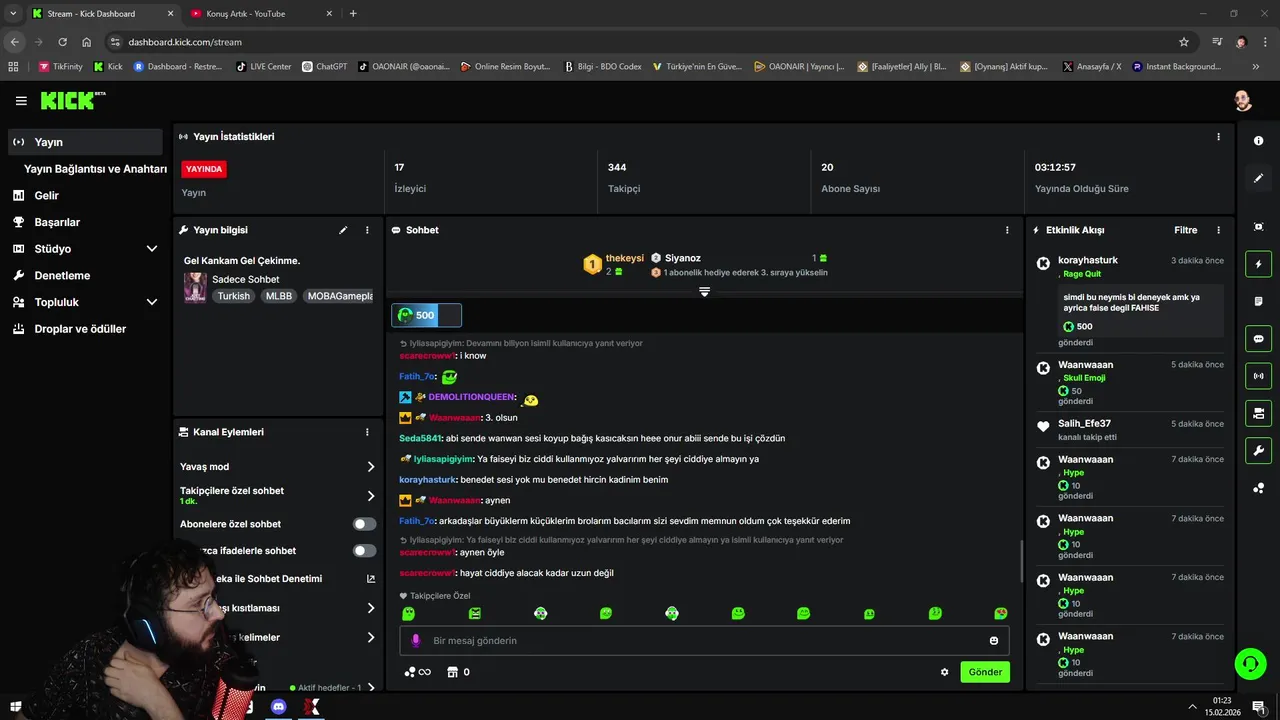The image size is (1280, 720).
Task: Toggle Abonelere özel sohbet switch
Action: 365,524
